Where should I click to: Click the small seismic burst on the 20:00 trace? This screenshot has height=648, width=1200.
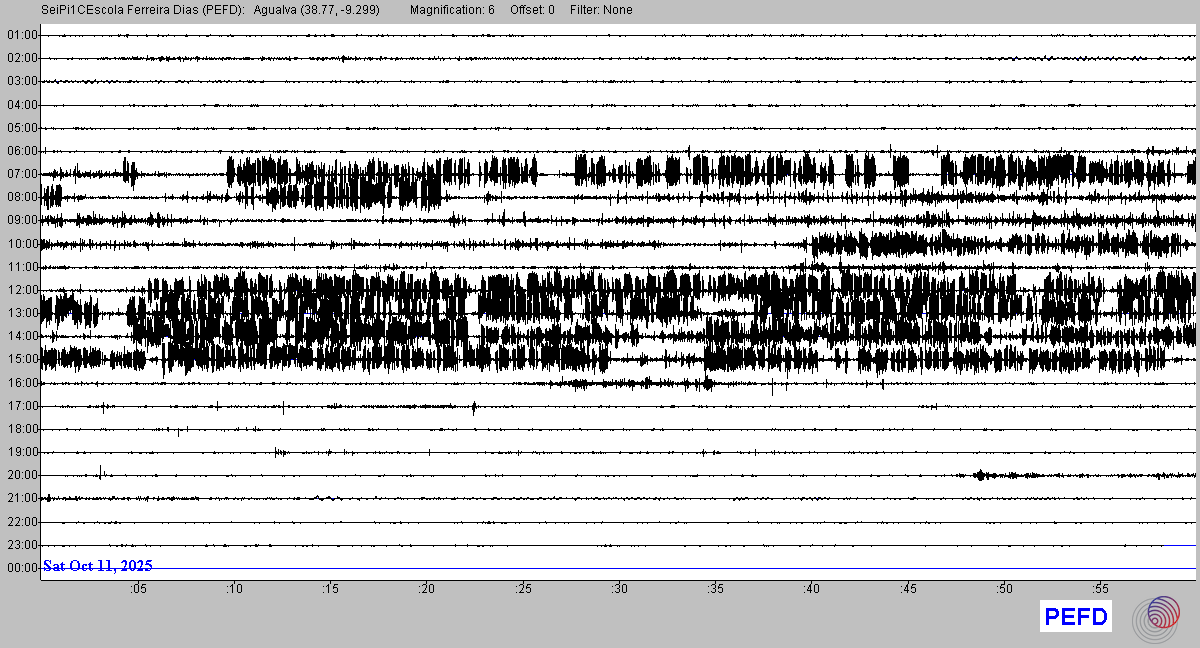tap(981, 475)
